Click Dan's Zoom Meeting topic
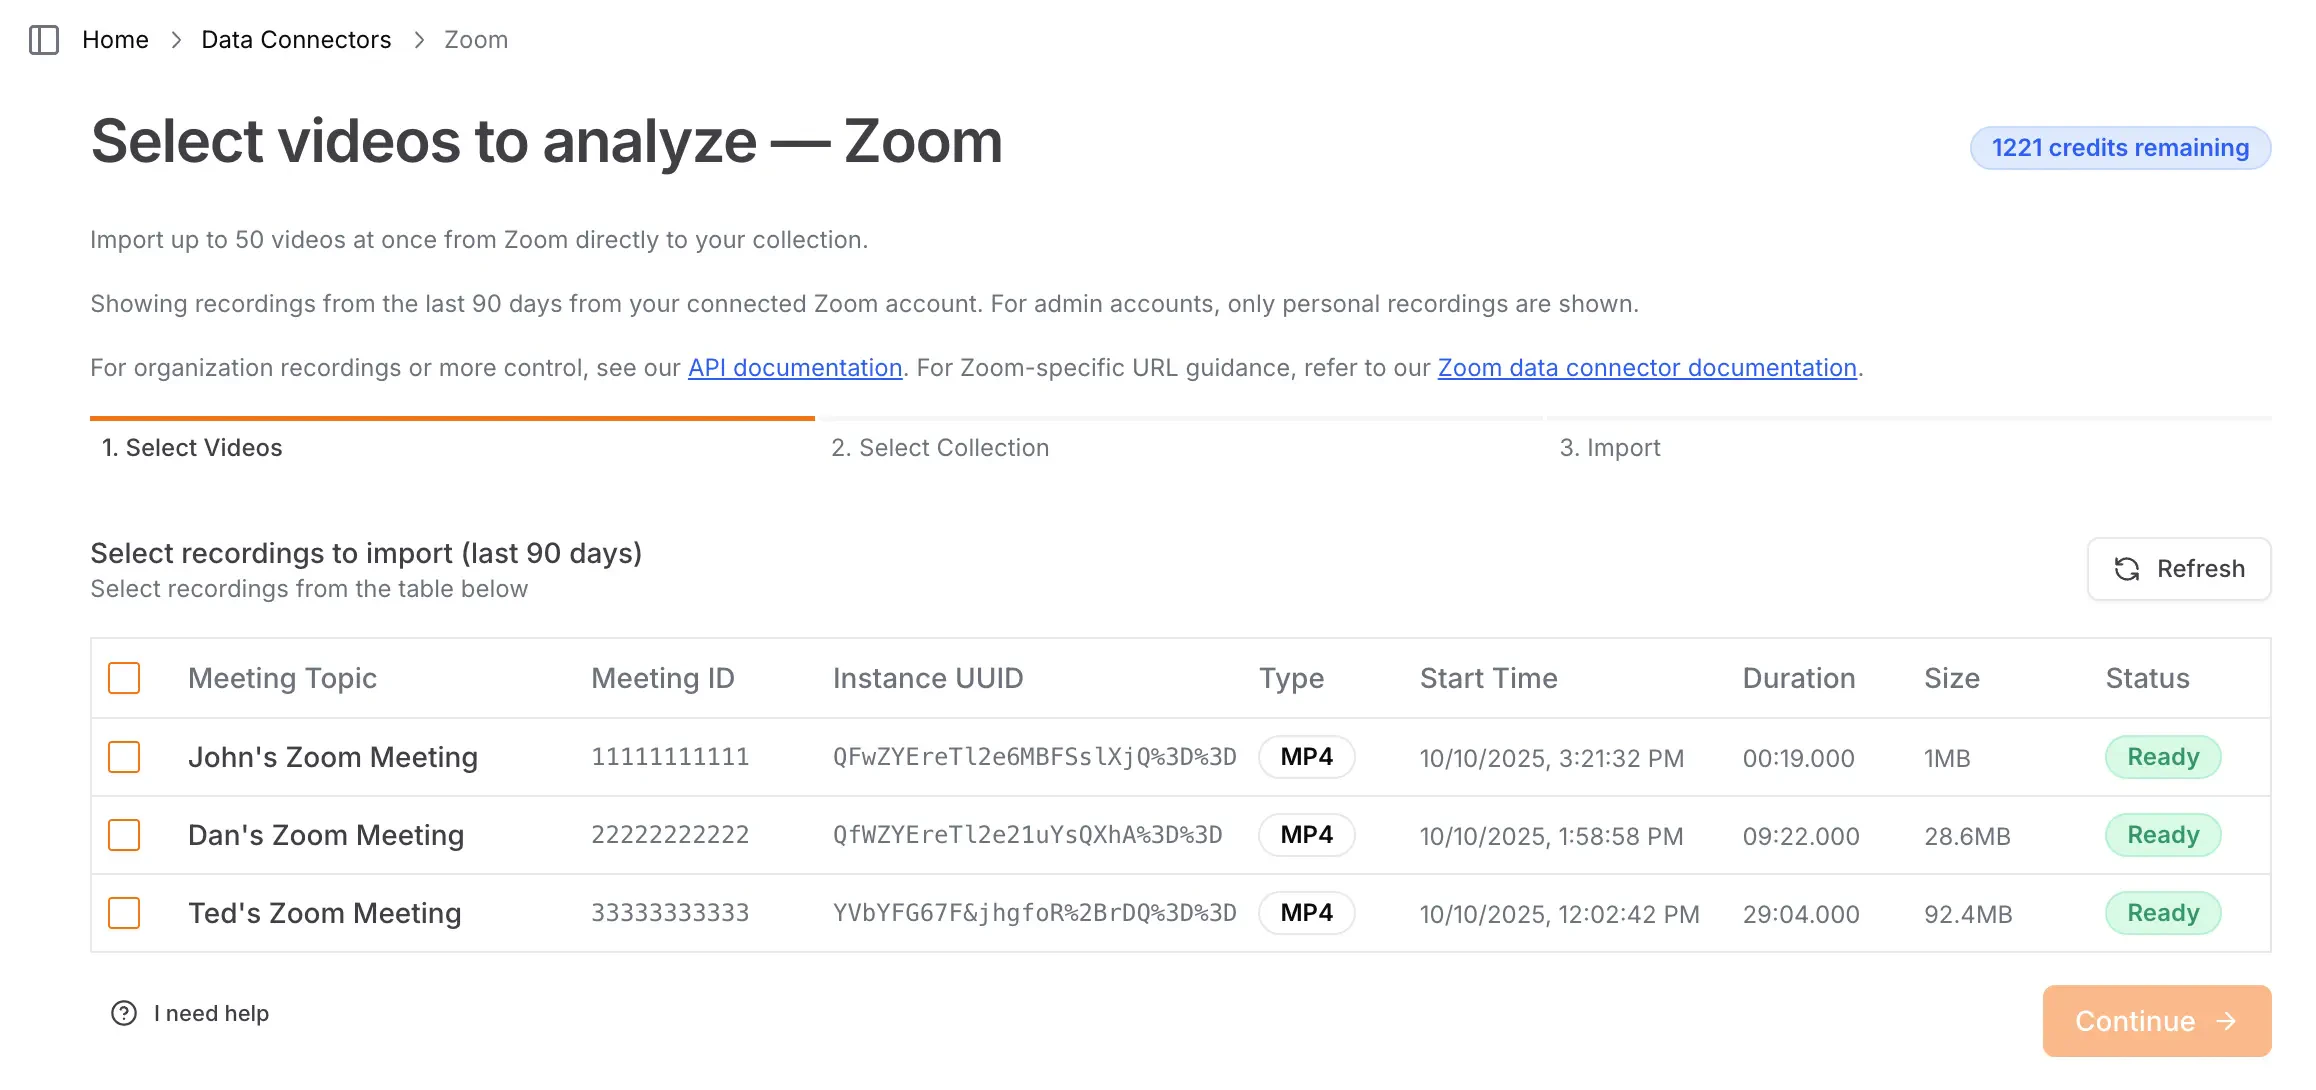This screenshot has height=1090, width=2316. click(x=326, y=835)
